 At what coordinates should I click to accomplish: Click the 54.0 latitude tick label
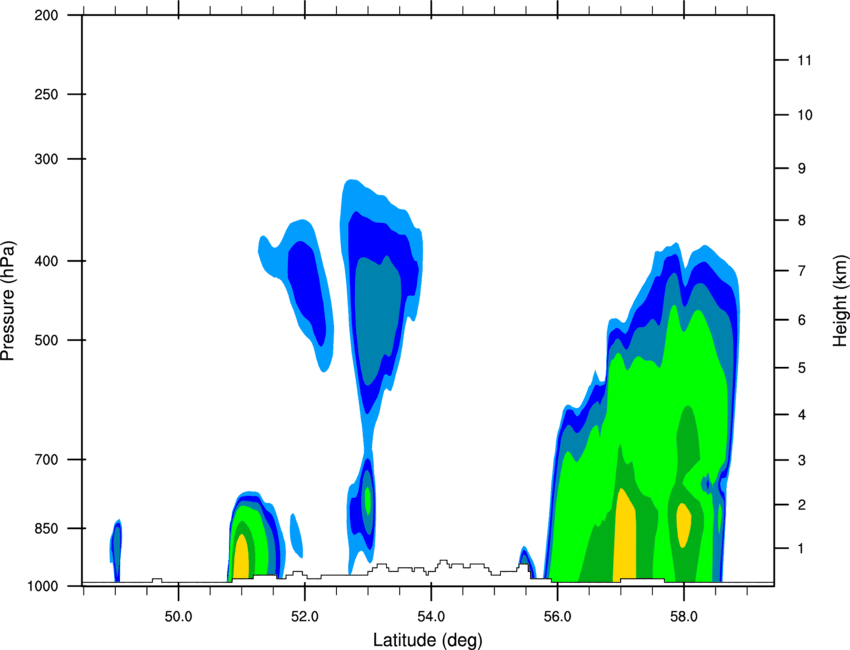coord(431,617)
